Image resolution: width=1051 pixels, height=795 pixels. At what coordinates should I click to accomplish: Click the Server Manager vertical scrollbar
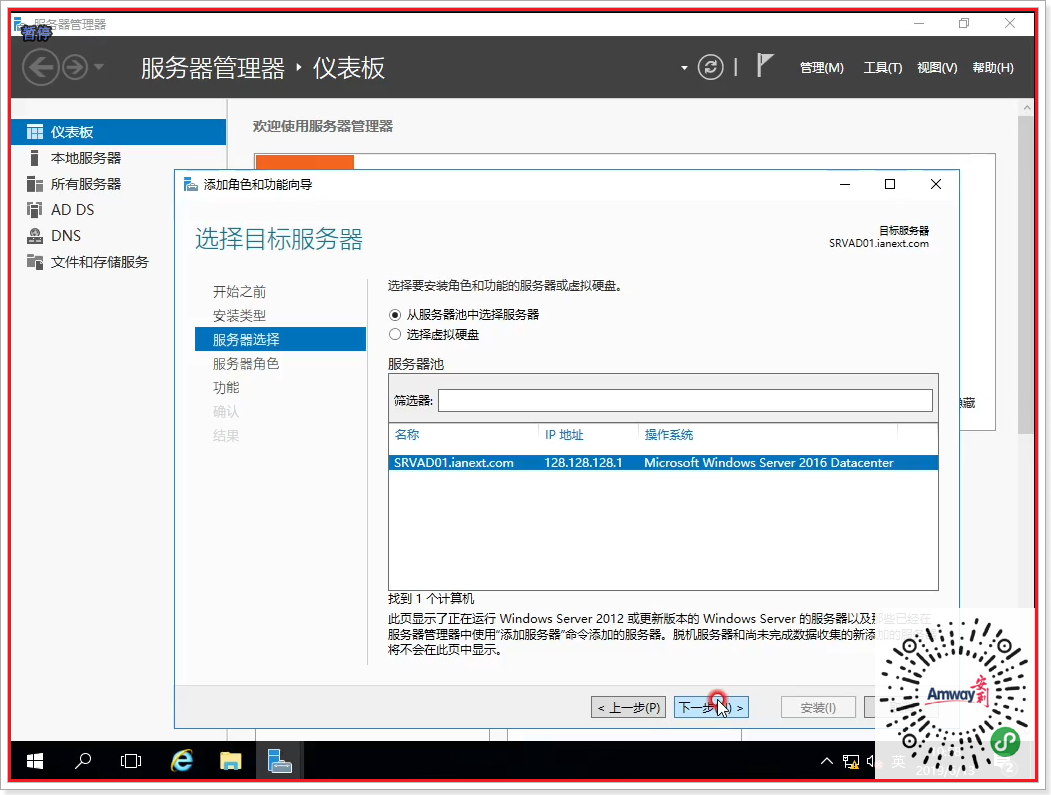[x=1026, y=275]
